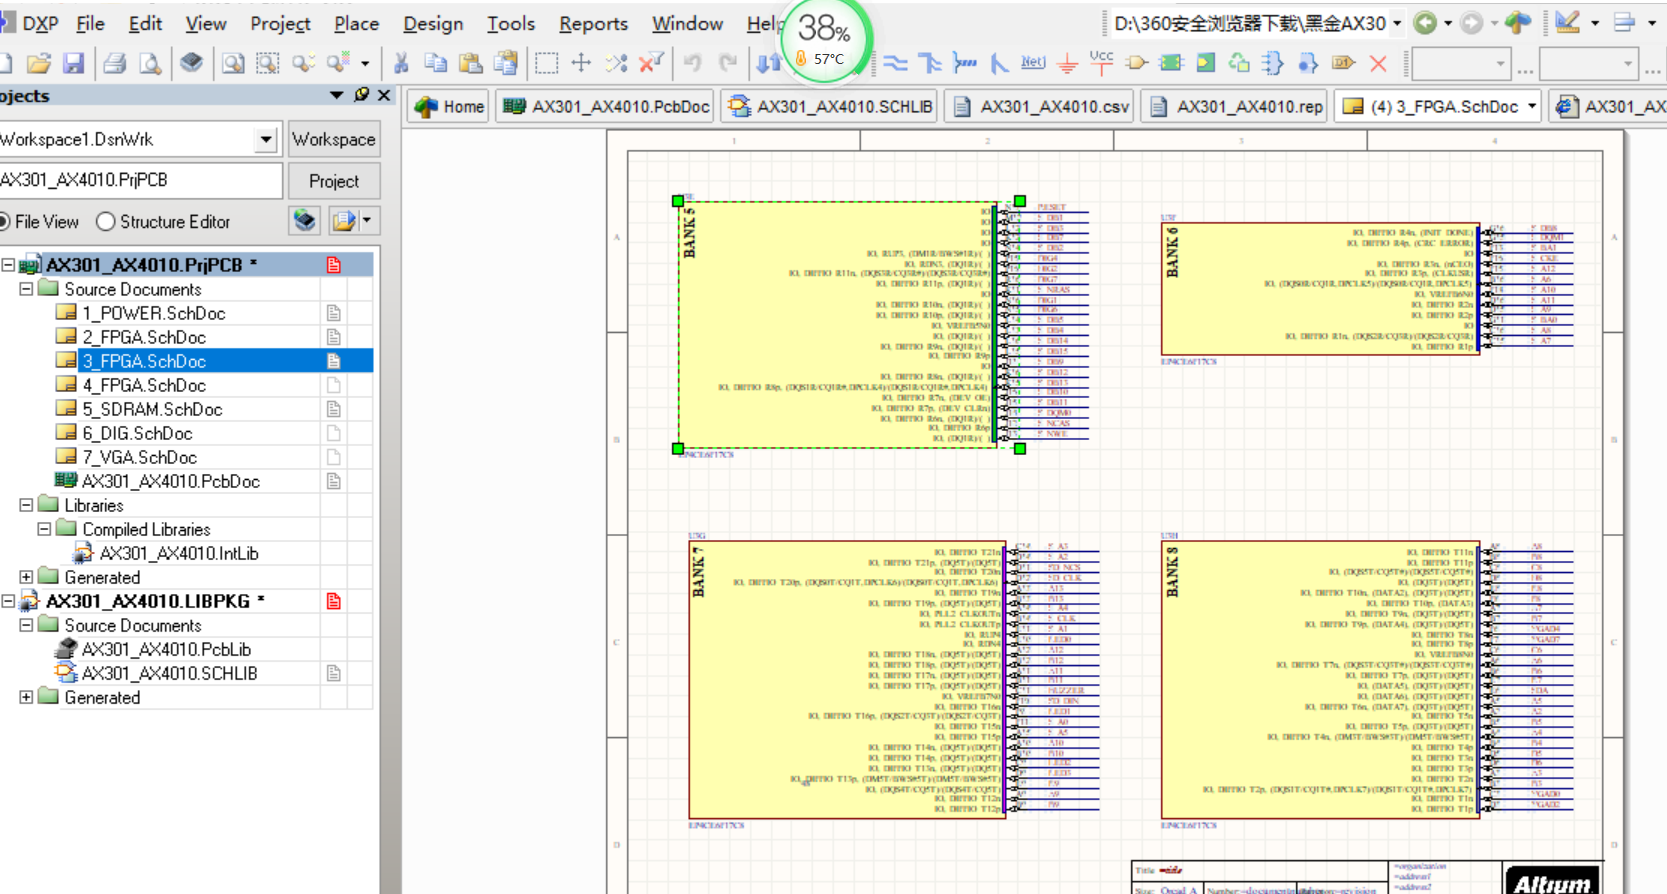1667x894 pixels.
Task: Switch to the AX301_AX4010.PcbDoc tab
Action: [607, 106]
